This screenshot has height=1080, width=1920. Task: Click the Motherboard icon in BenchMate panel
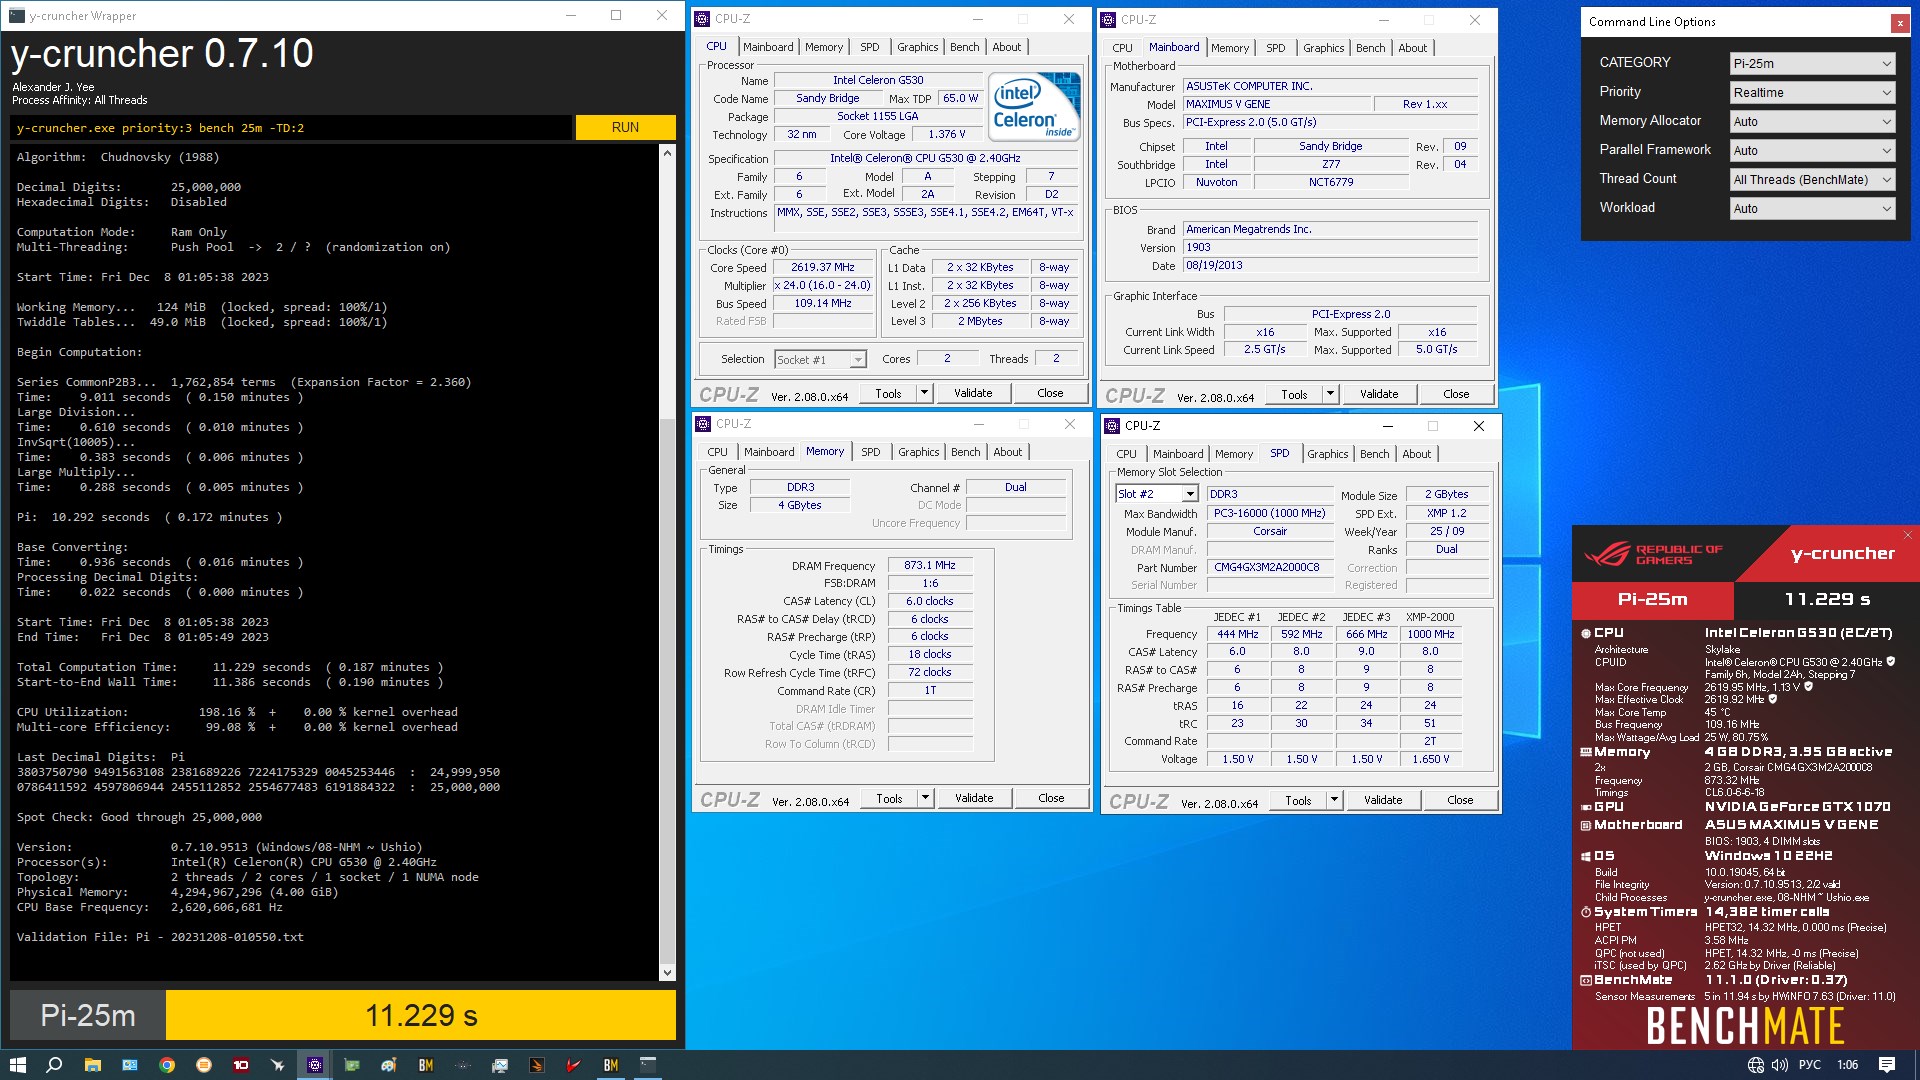(x=1586, y=825)
